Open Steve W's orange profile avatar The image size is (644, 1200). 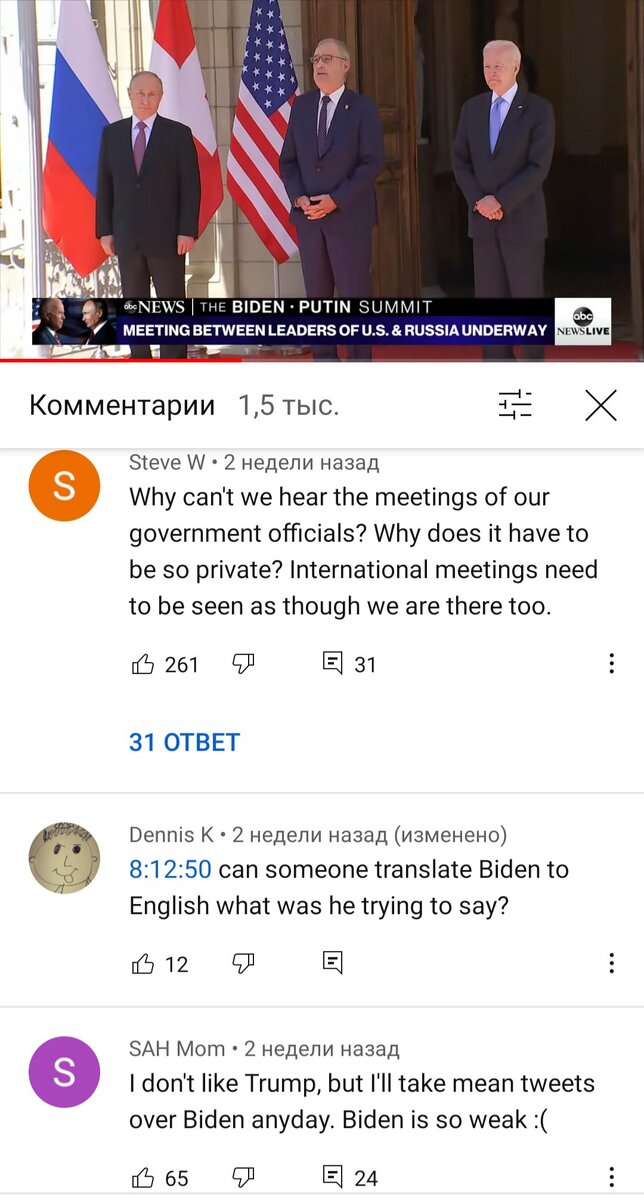coord(64,486)
